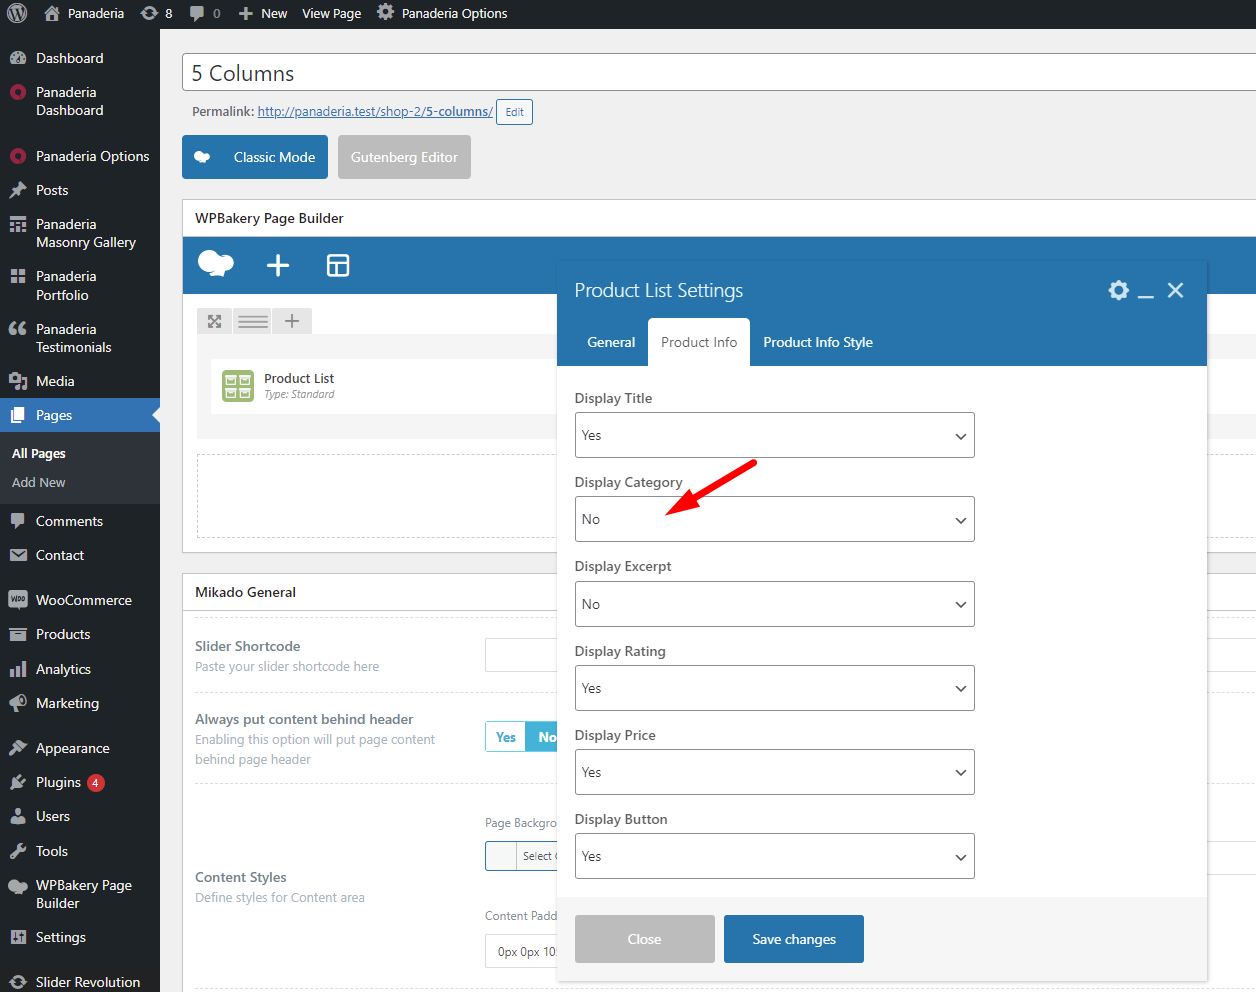Click the row move/expand arrows icon
The image size is (1256, 992).
coord(214,321)
